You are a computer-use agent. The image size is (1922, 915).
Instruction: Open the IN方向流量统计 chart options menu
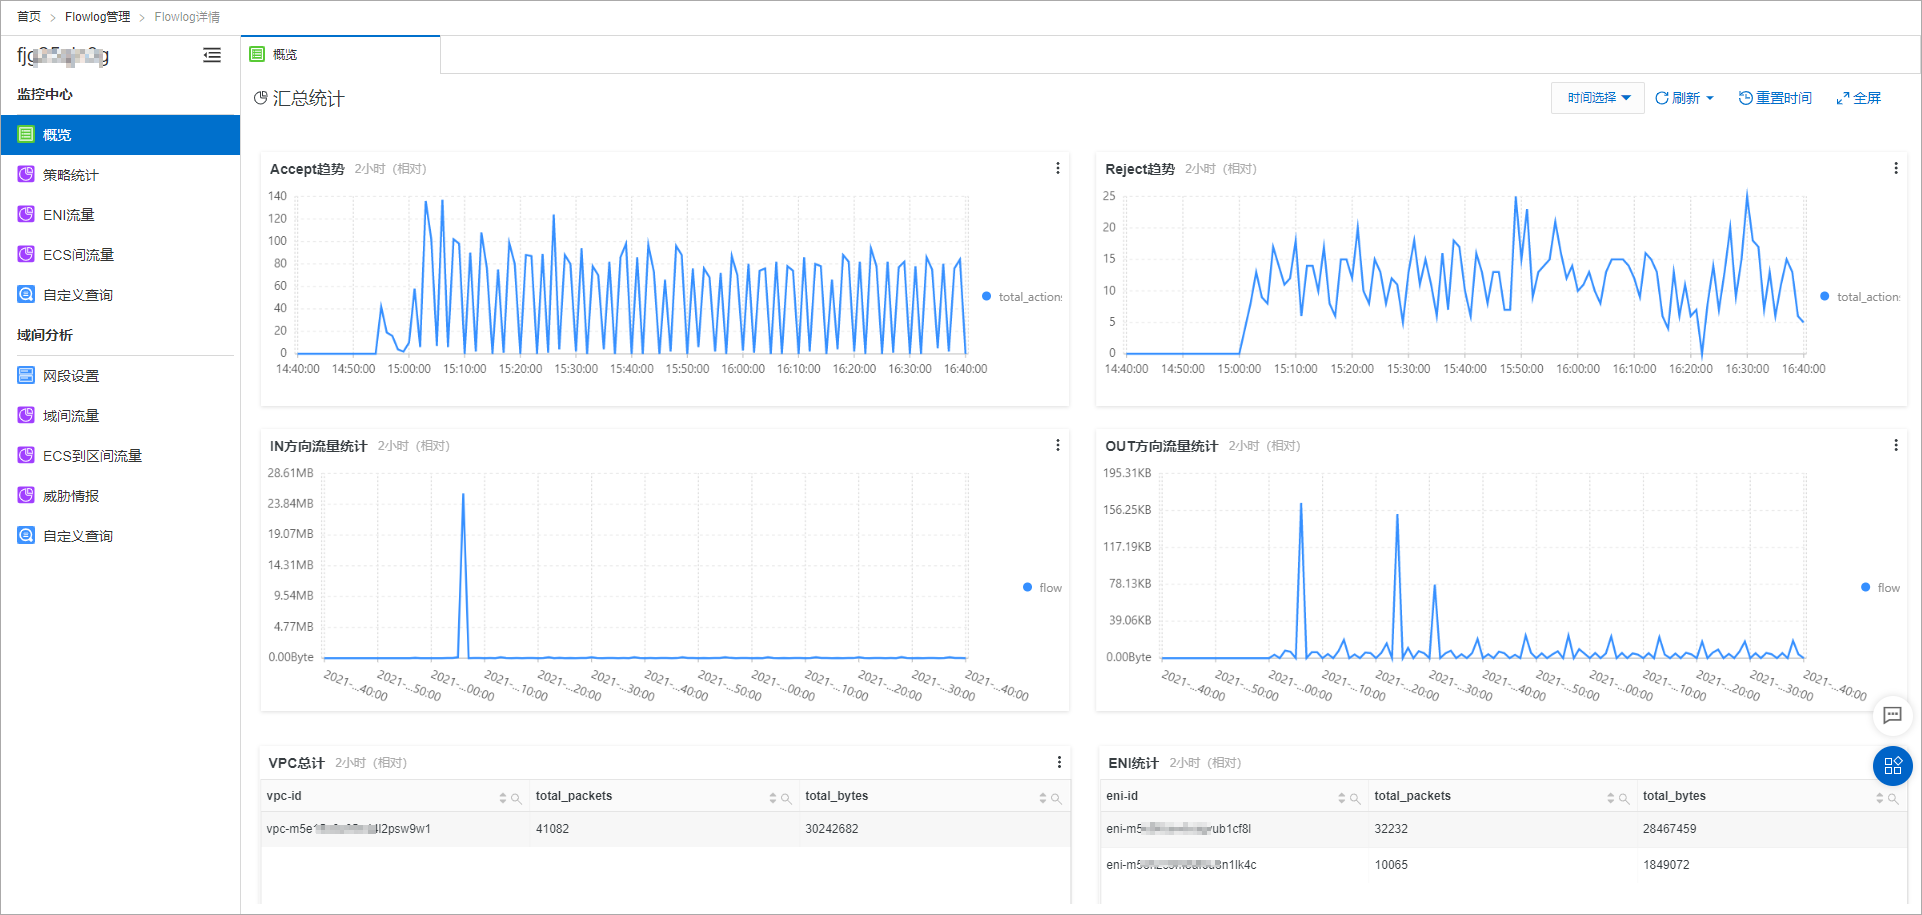point(1058,446)
